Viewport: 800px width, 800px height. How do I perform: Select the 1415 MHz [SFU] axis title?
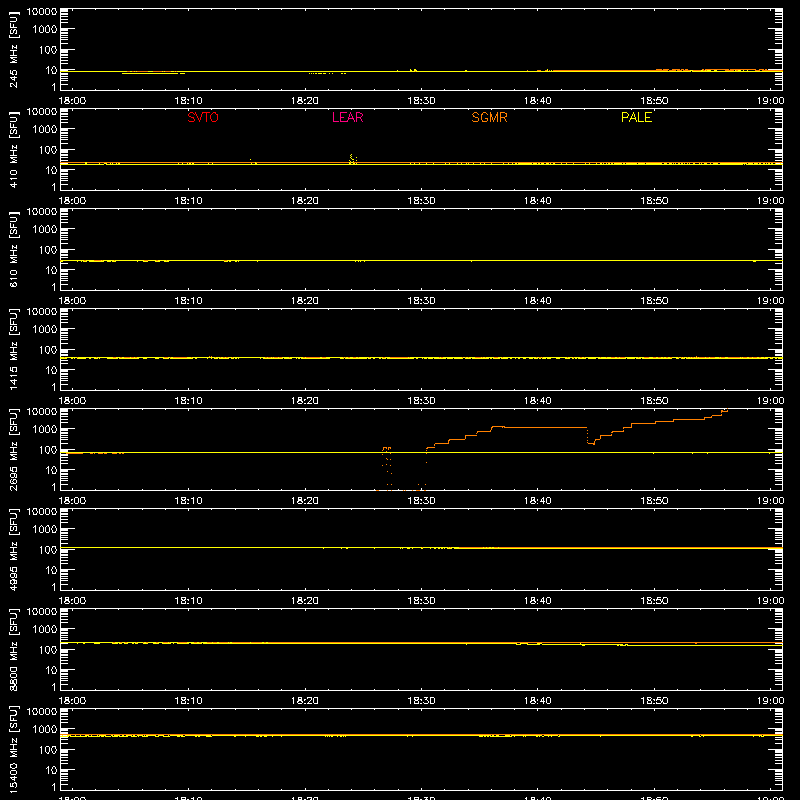click(x=13, y=350)
